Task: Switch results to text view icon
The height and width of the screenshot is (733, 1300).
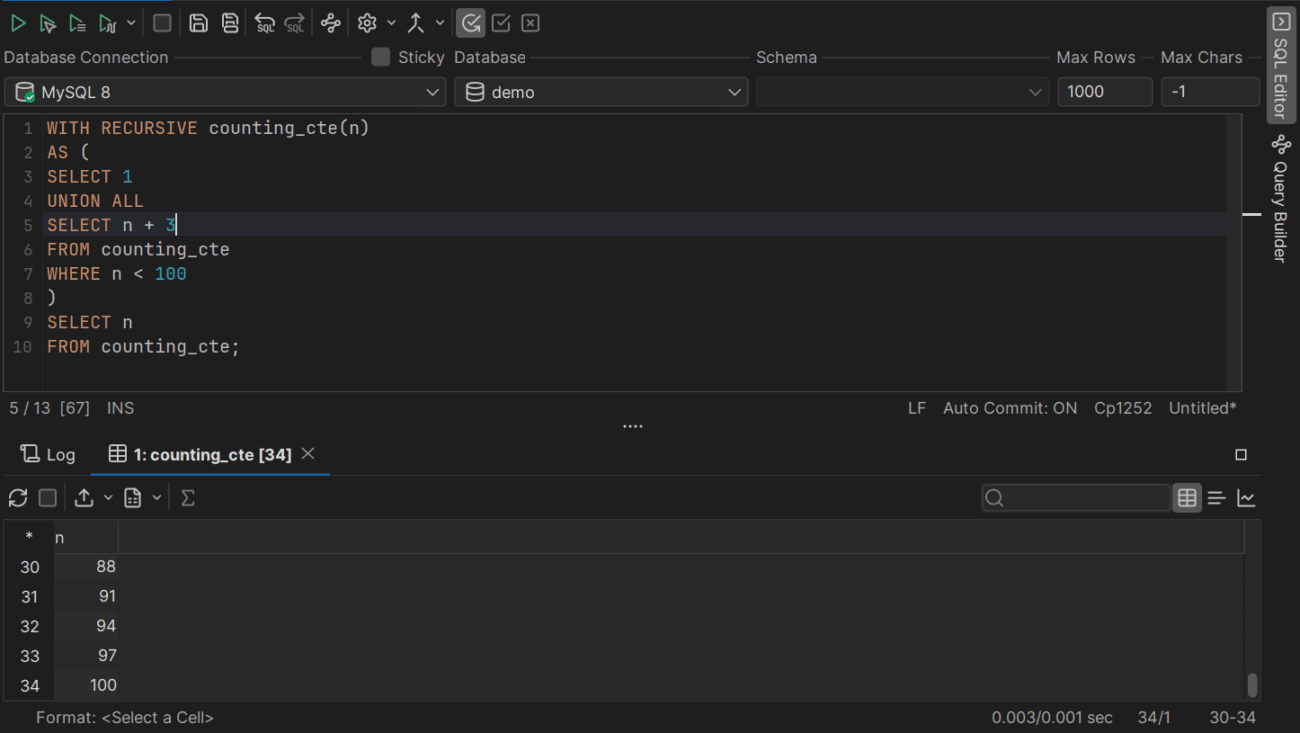Action: tap(1216, 497)
